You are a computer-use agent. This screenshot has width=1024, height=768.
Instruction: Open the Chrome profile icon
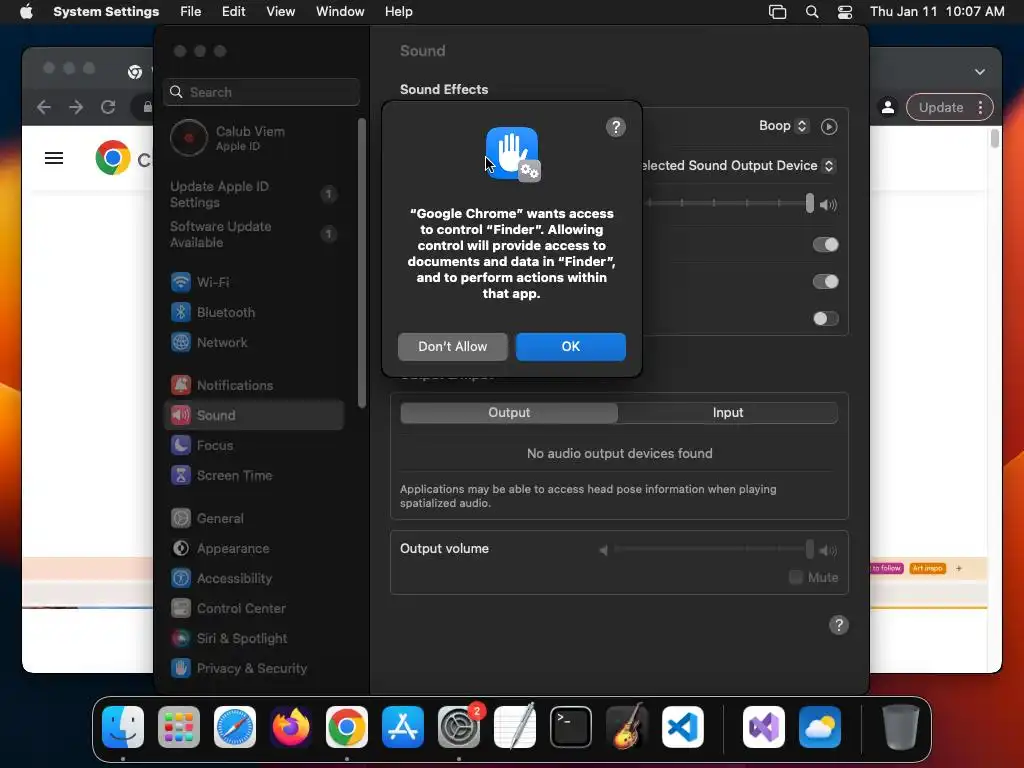(888, 107)
